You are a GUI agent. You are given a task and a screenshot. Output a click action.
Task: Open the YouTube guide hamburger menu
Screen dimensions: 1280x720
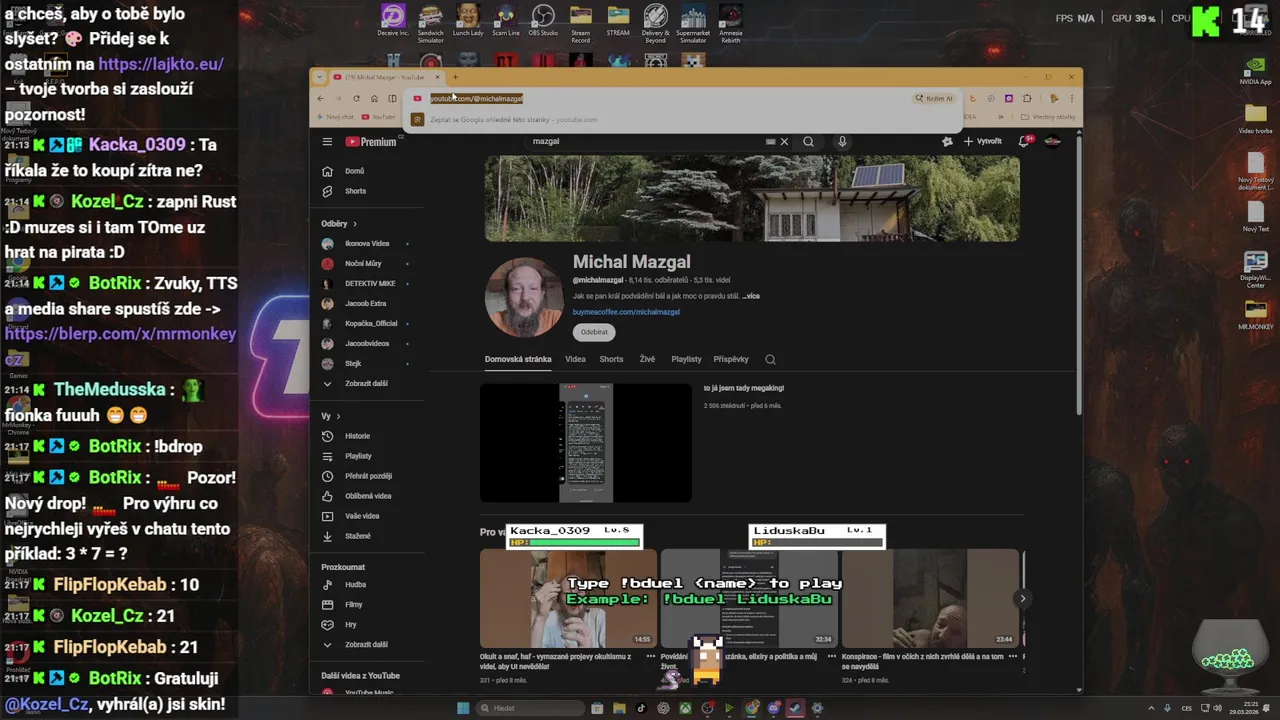pos(327,142)
